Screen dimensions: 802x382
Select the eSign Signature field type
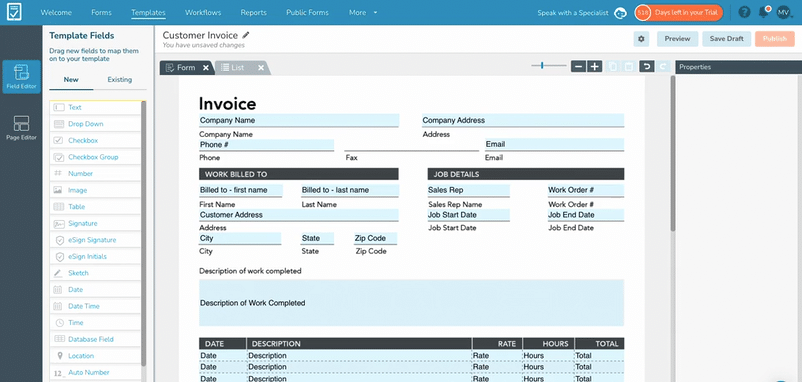pyautogui.click(x=95, y=240)
